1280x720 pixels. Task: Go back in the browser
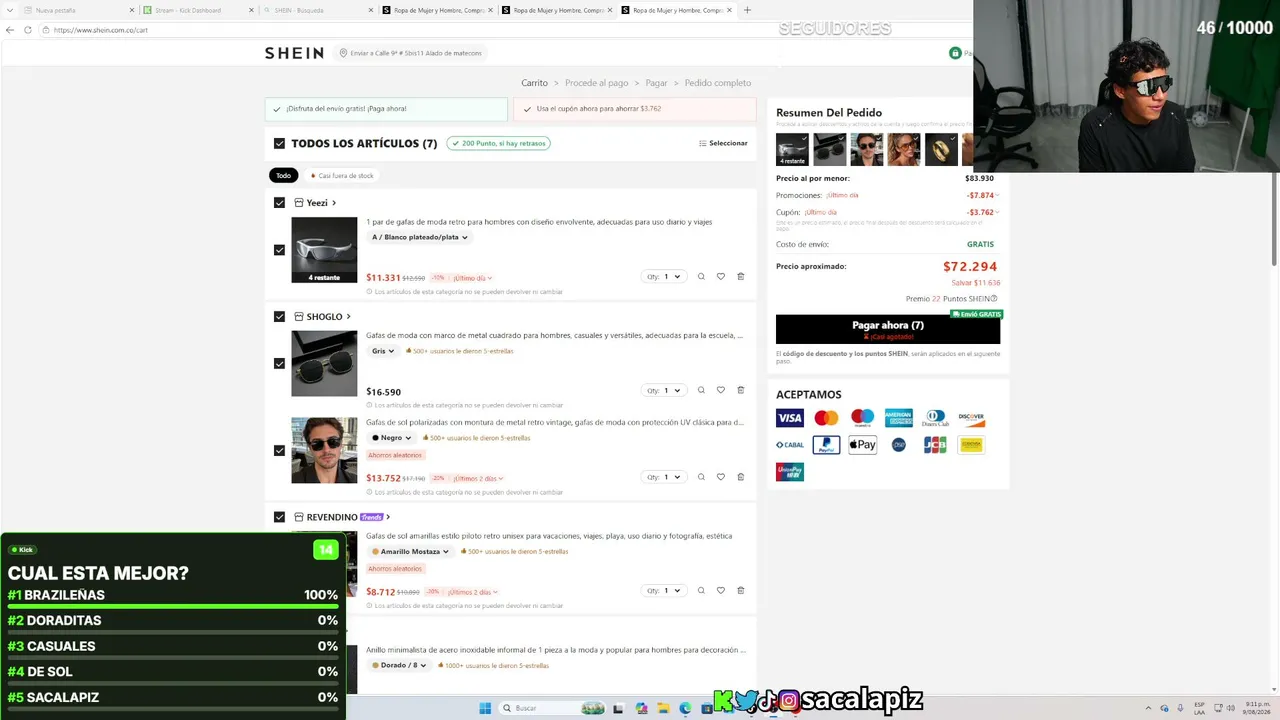pos(10,30)
